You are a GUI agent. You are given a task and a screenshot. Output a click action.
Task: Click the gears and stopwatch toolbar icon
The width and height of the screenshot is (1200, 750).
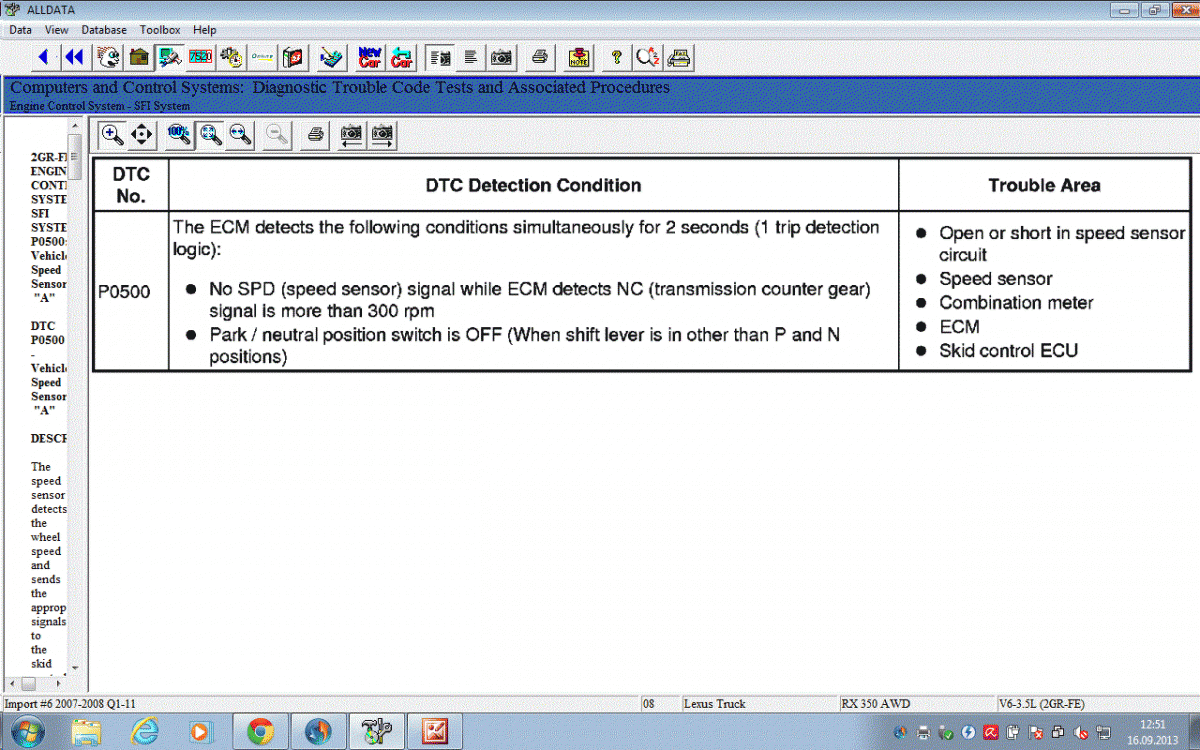(x=231, y=57)
